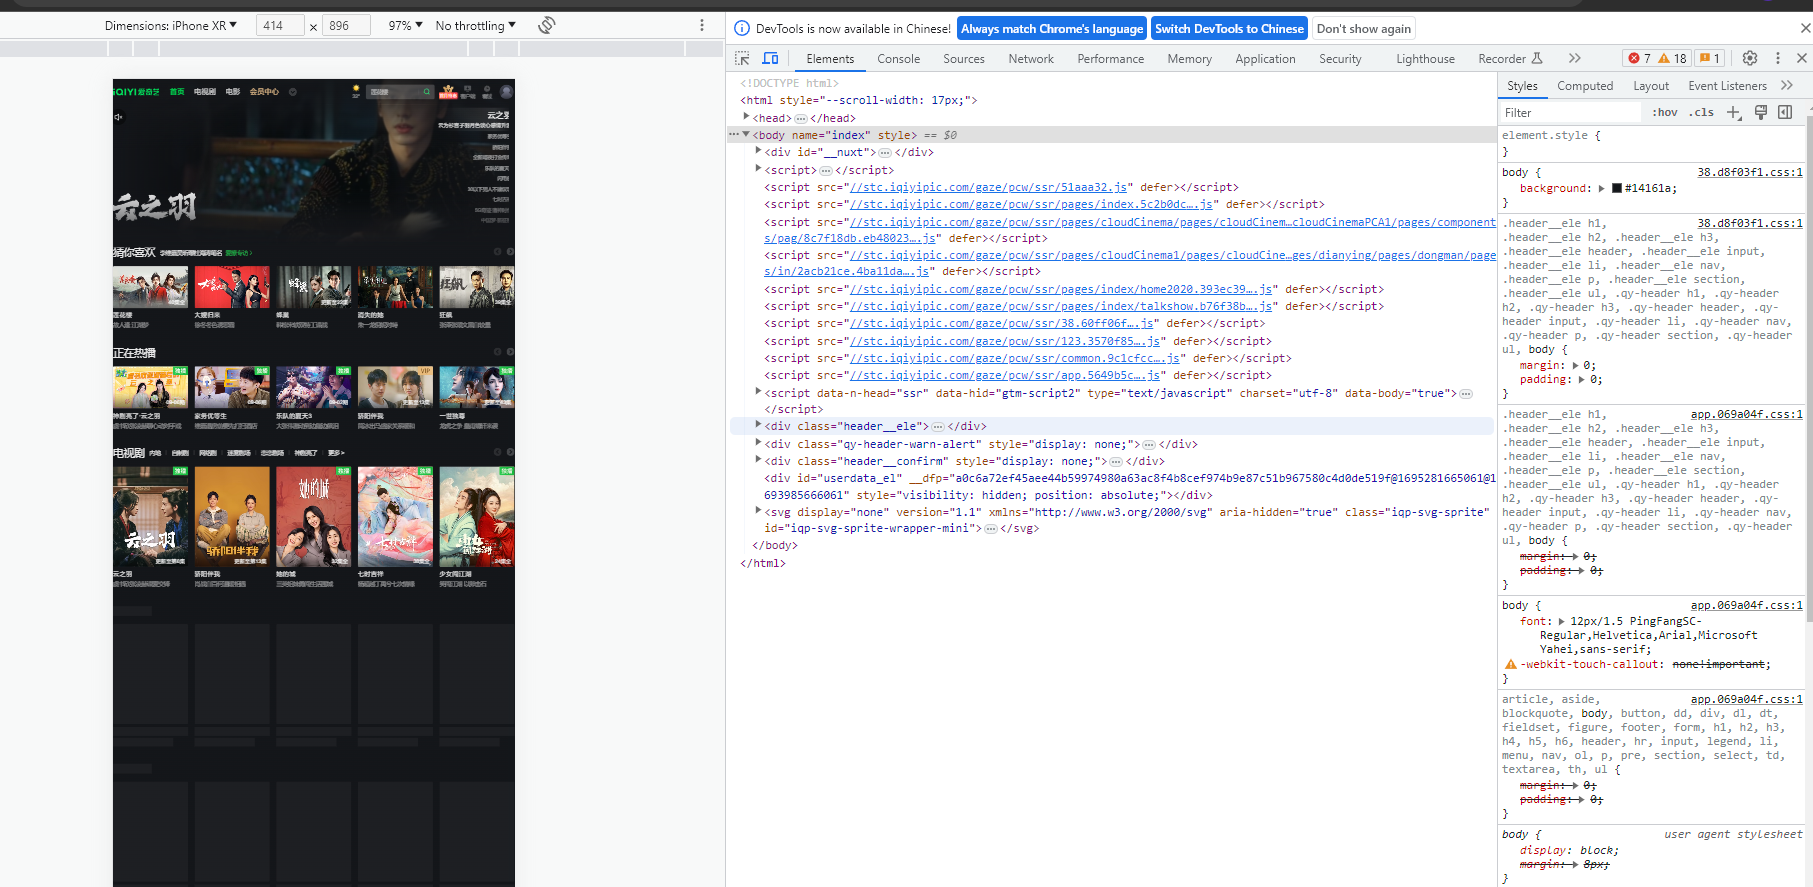Open the DevTools customize three-dot menu
Image resolution: width=1813 pixels, height=887 pixels.
1778,58
